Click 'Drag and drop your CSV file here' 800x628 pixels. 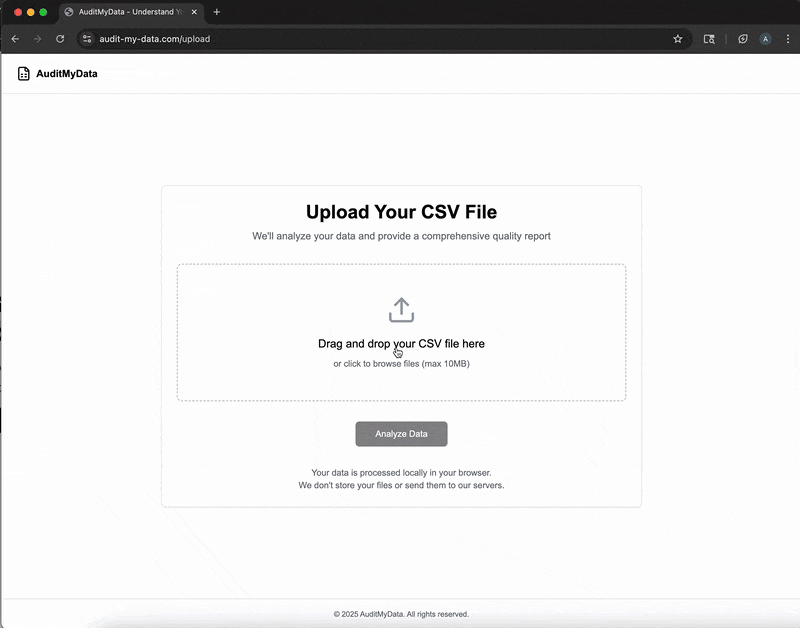click(x=401, y=343)
